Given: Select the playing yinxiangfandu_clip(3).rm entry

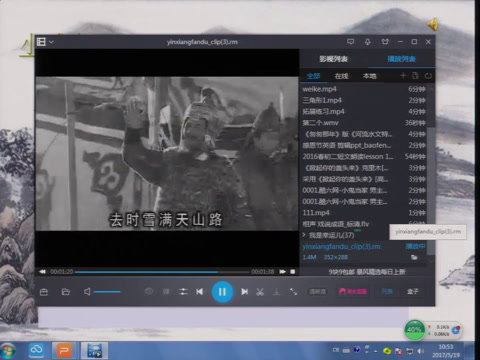Looking at the screenshot, I should coord(363,247).
